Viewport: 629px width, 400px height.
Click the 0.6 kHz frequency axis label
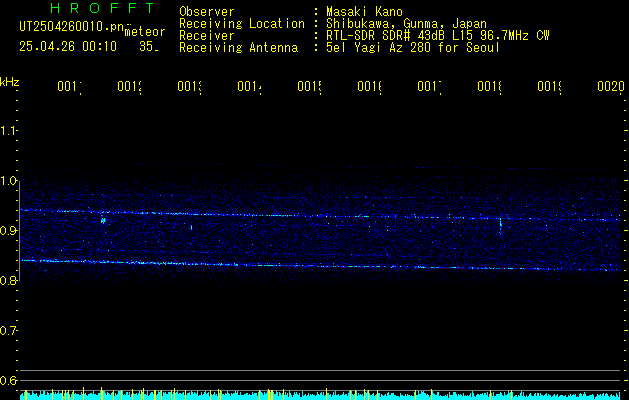(x=8, y=380)
